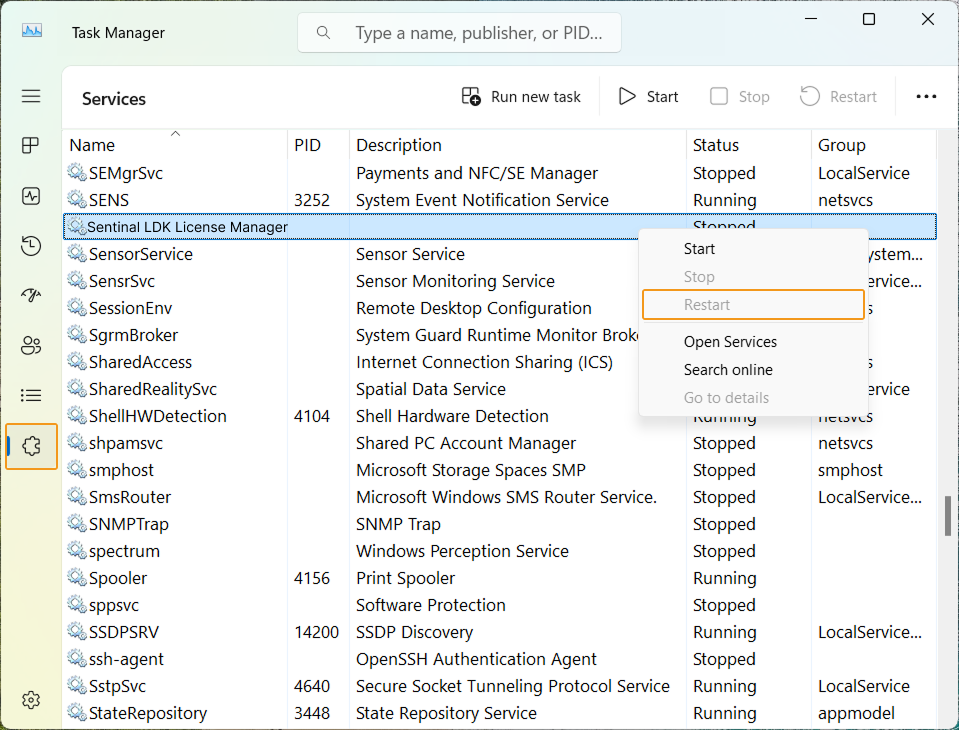Screen dimensions: 959x730
Task: Open the Performance page in sidebar
Action: point(31,196)
